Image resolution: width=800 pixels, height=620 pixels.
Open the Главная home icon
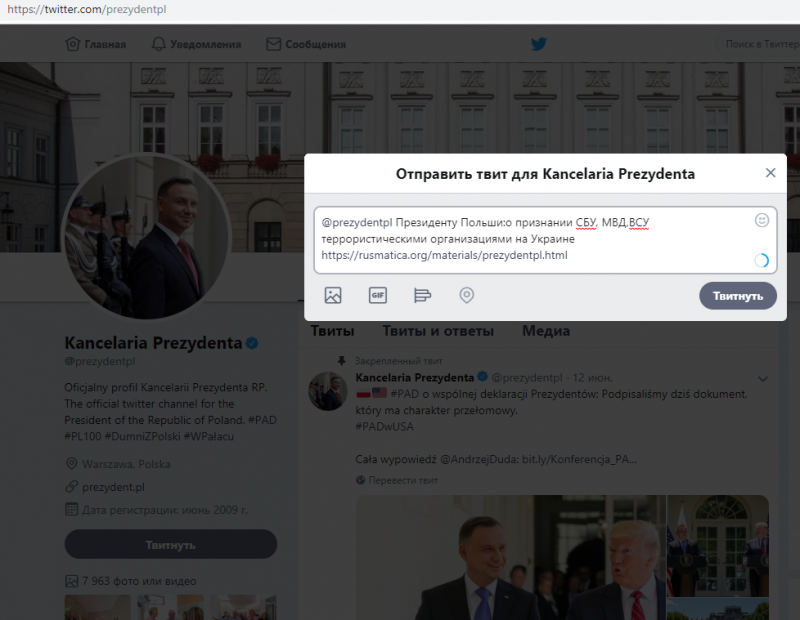pyautogui.click(x=72, y=44)
